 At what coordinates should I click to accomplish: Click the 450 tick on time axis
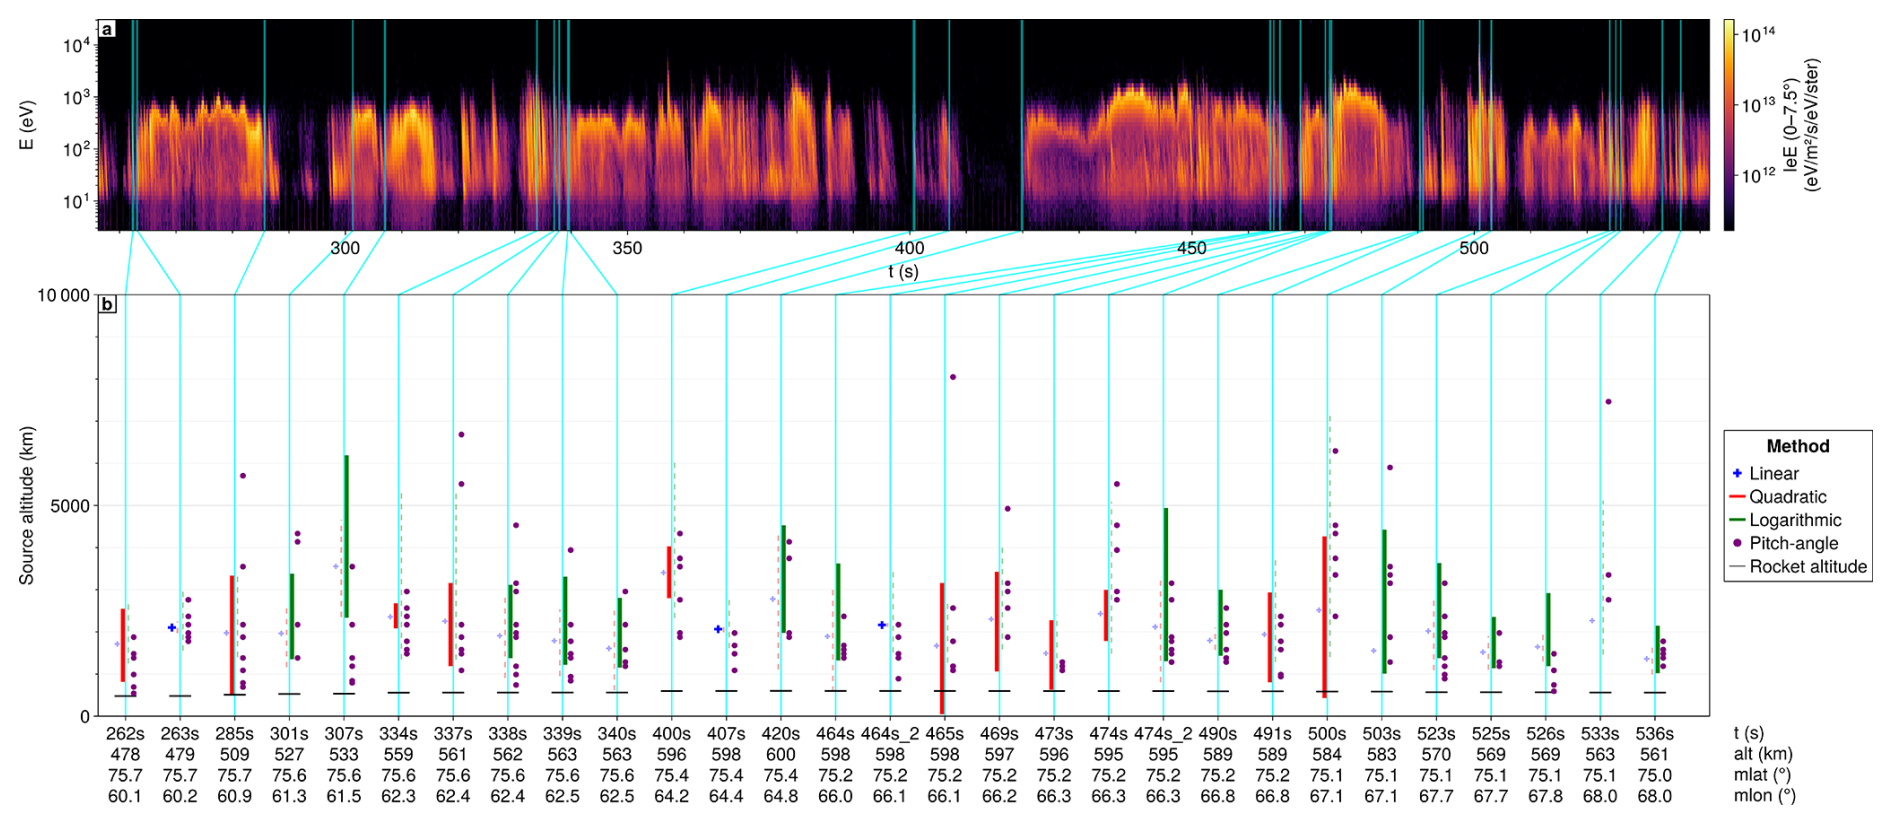click(x=1191, y=248)
